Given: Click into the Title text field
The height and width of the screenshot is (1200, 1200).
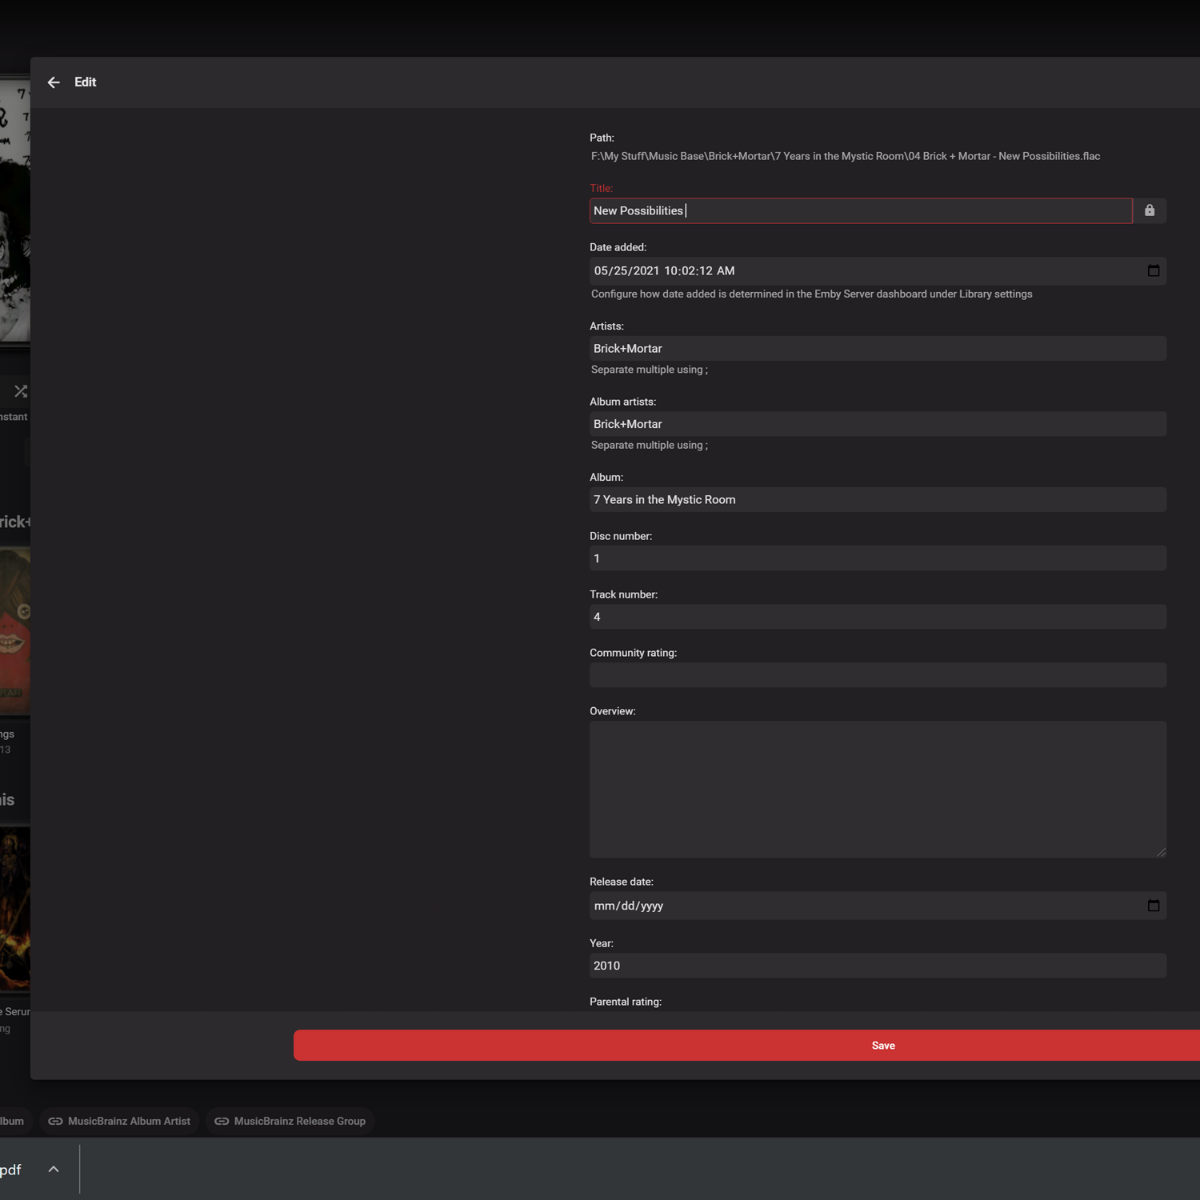Looking at the screenshot, I should [860, 211].
